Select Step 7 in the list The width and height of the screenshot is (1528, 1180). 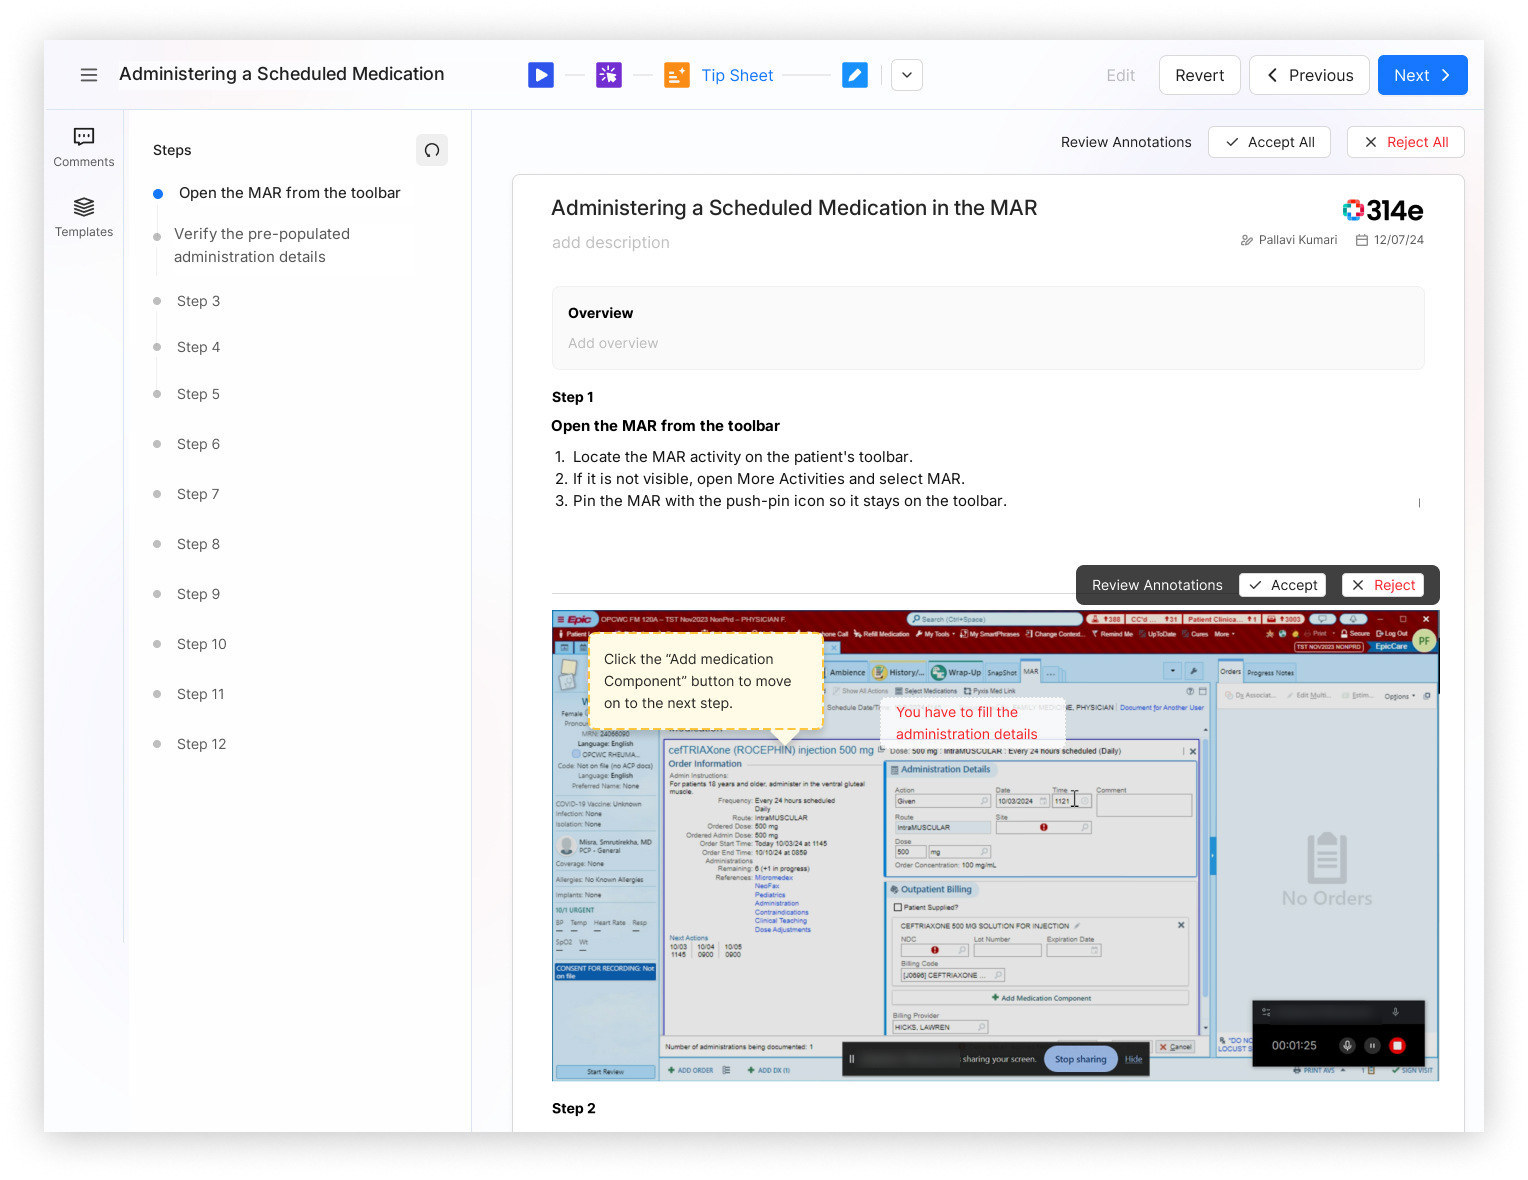(x=198, y=494)
